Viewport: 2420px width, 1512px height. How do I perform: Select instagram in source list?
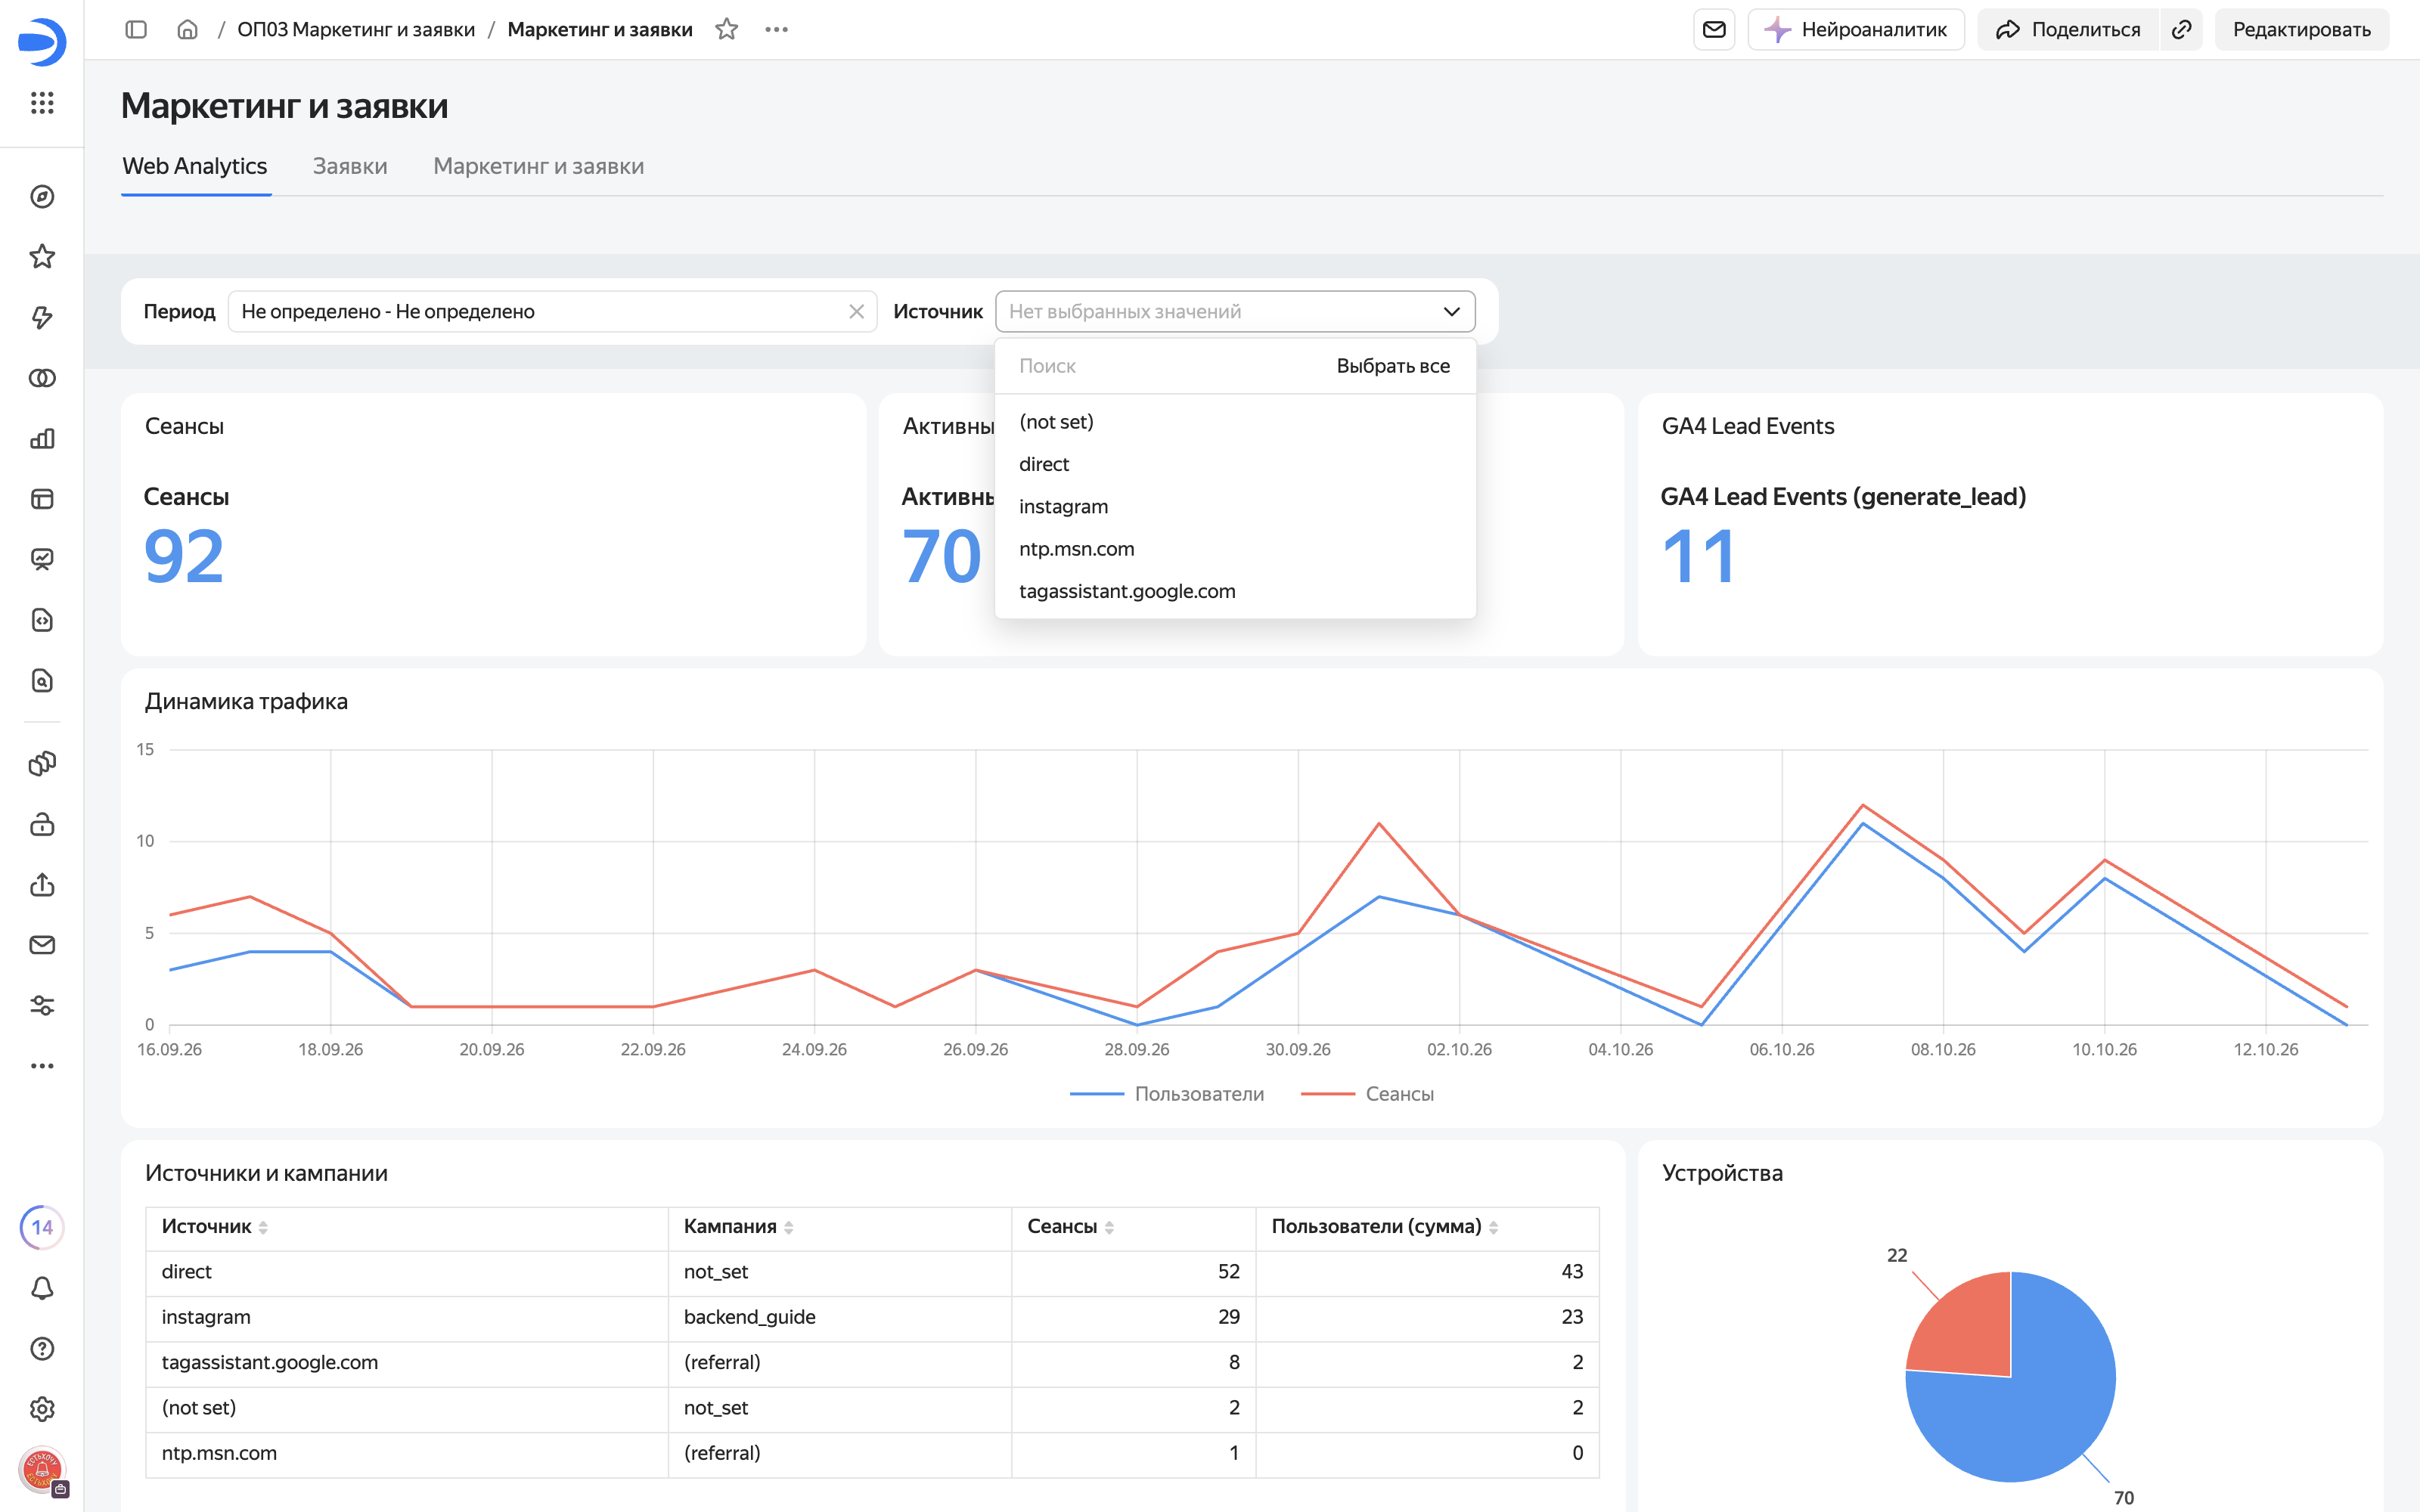point(1235,507)
